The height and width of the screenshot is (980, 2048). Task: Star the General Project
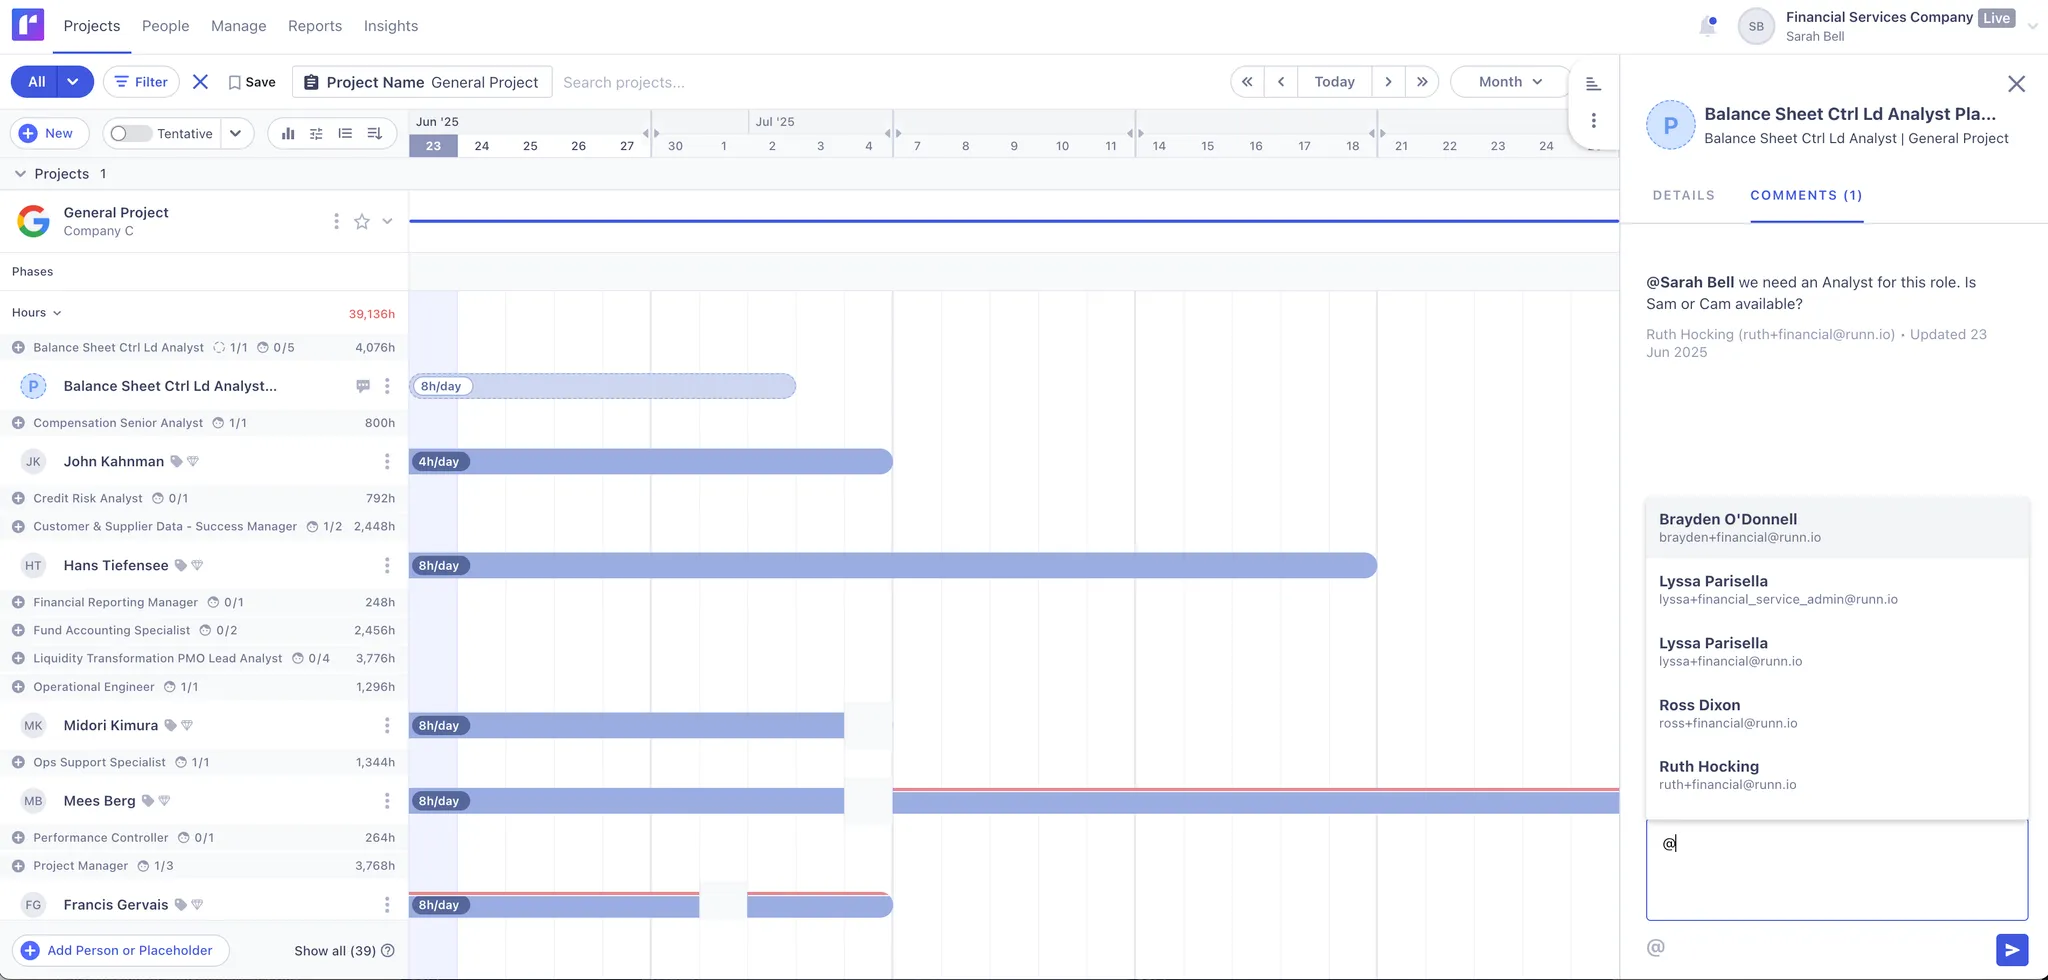(x=362, y=221)
